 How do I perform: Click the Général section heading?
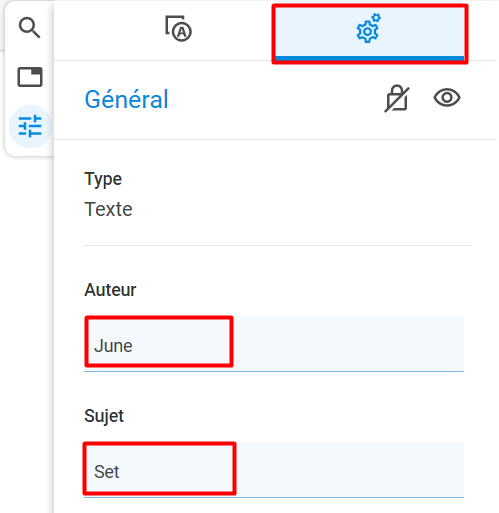pos(126,99)
